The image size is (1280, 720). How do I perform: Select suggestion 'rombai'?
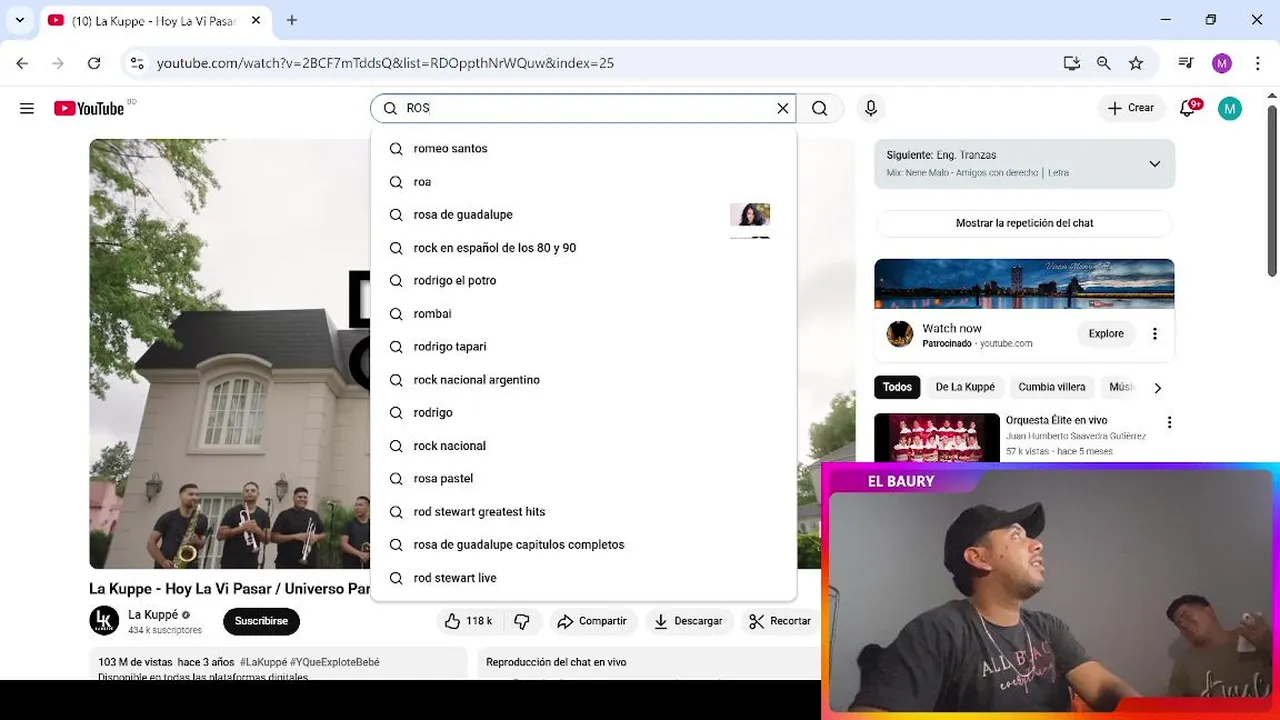pyautogui.click(x=583, y=313)
